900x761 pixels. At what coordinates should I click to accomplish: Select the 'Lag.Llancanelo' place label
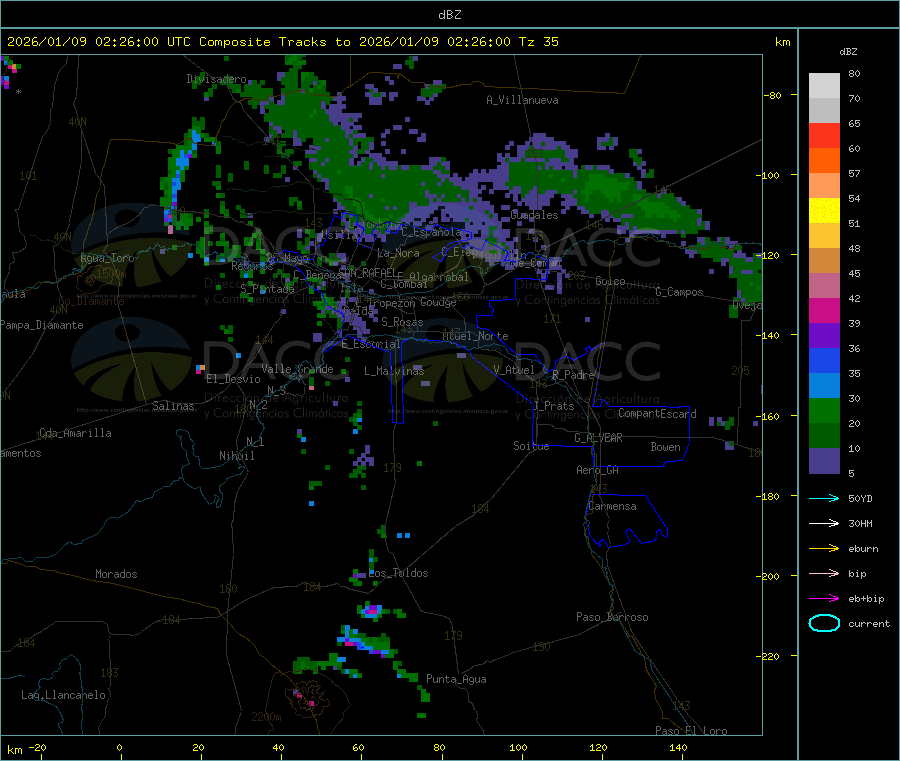pos(63,695)
